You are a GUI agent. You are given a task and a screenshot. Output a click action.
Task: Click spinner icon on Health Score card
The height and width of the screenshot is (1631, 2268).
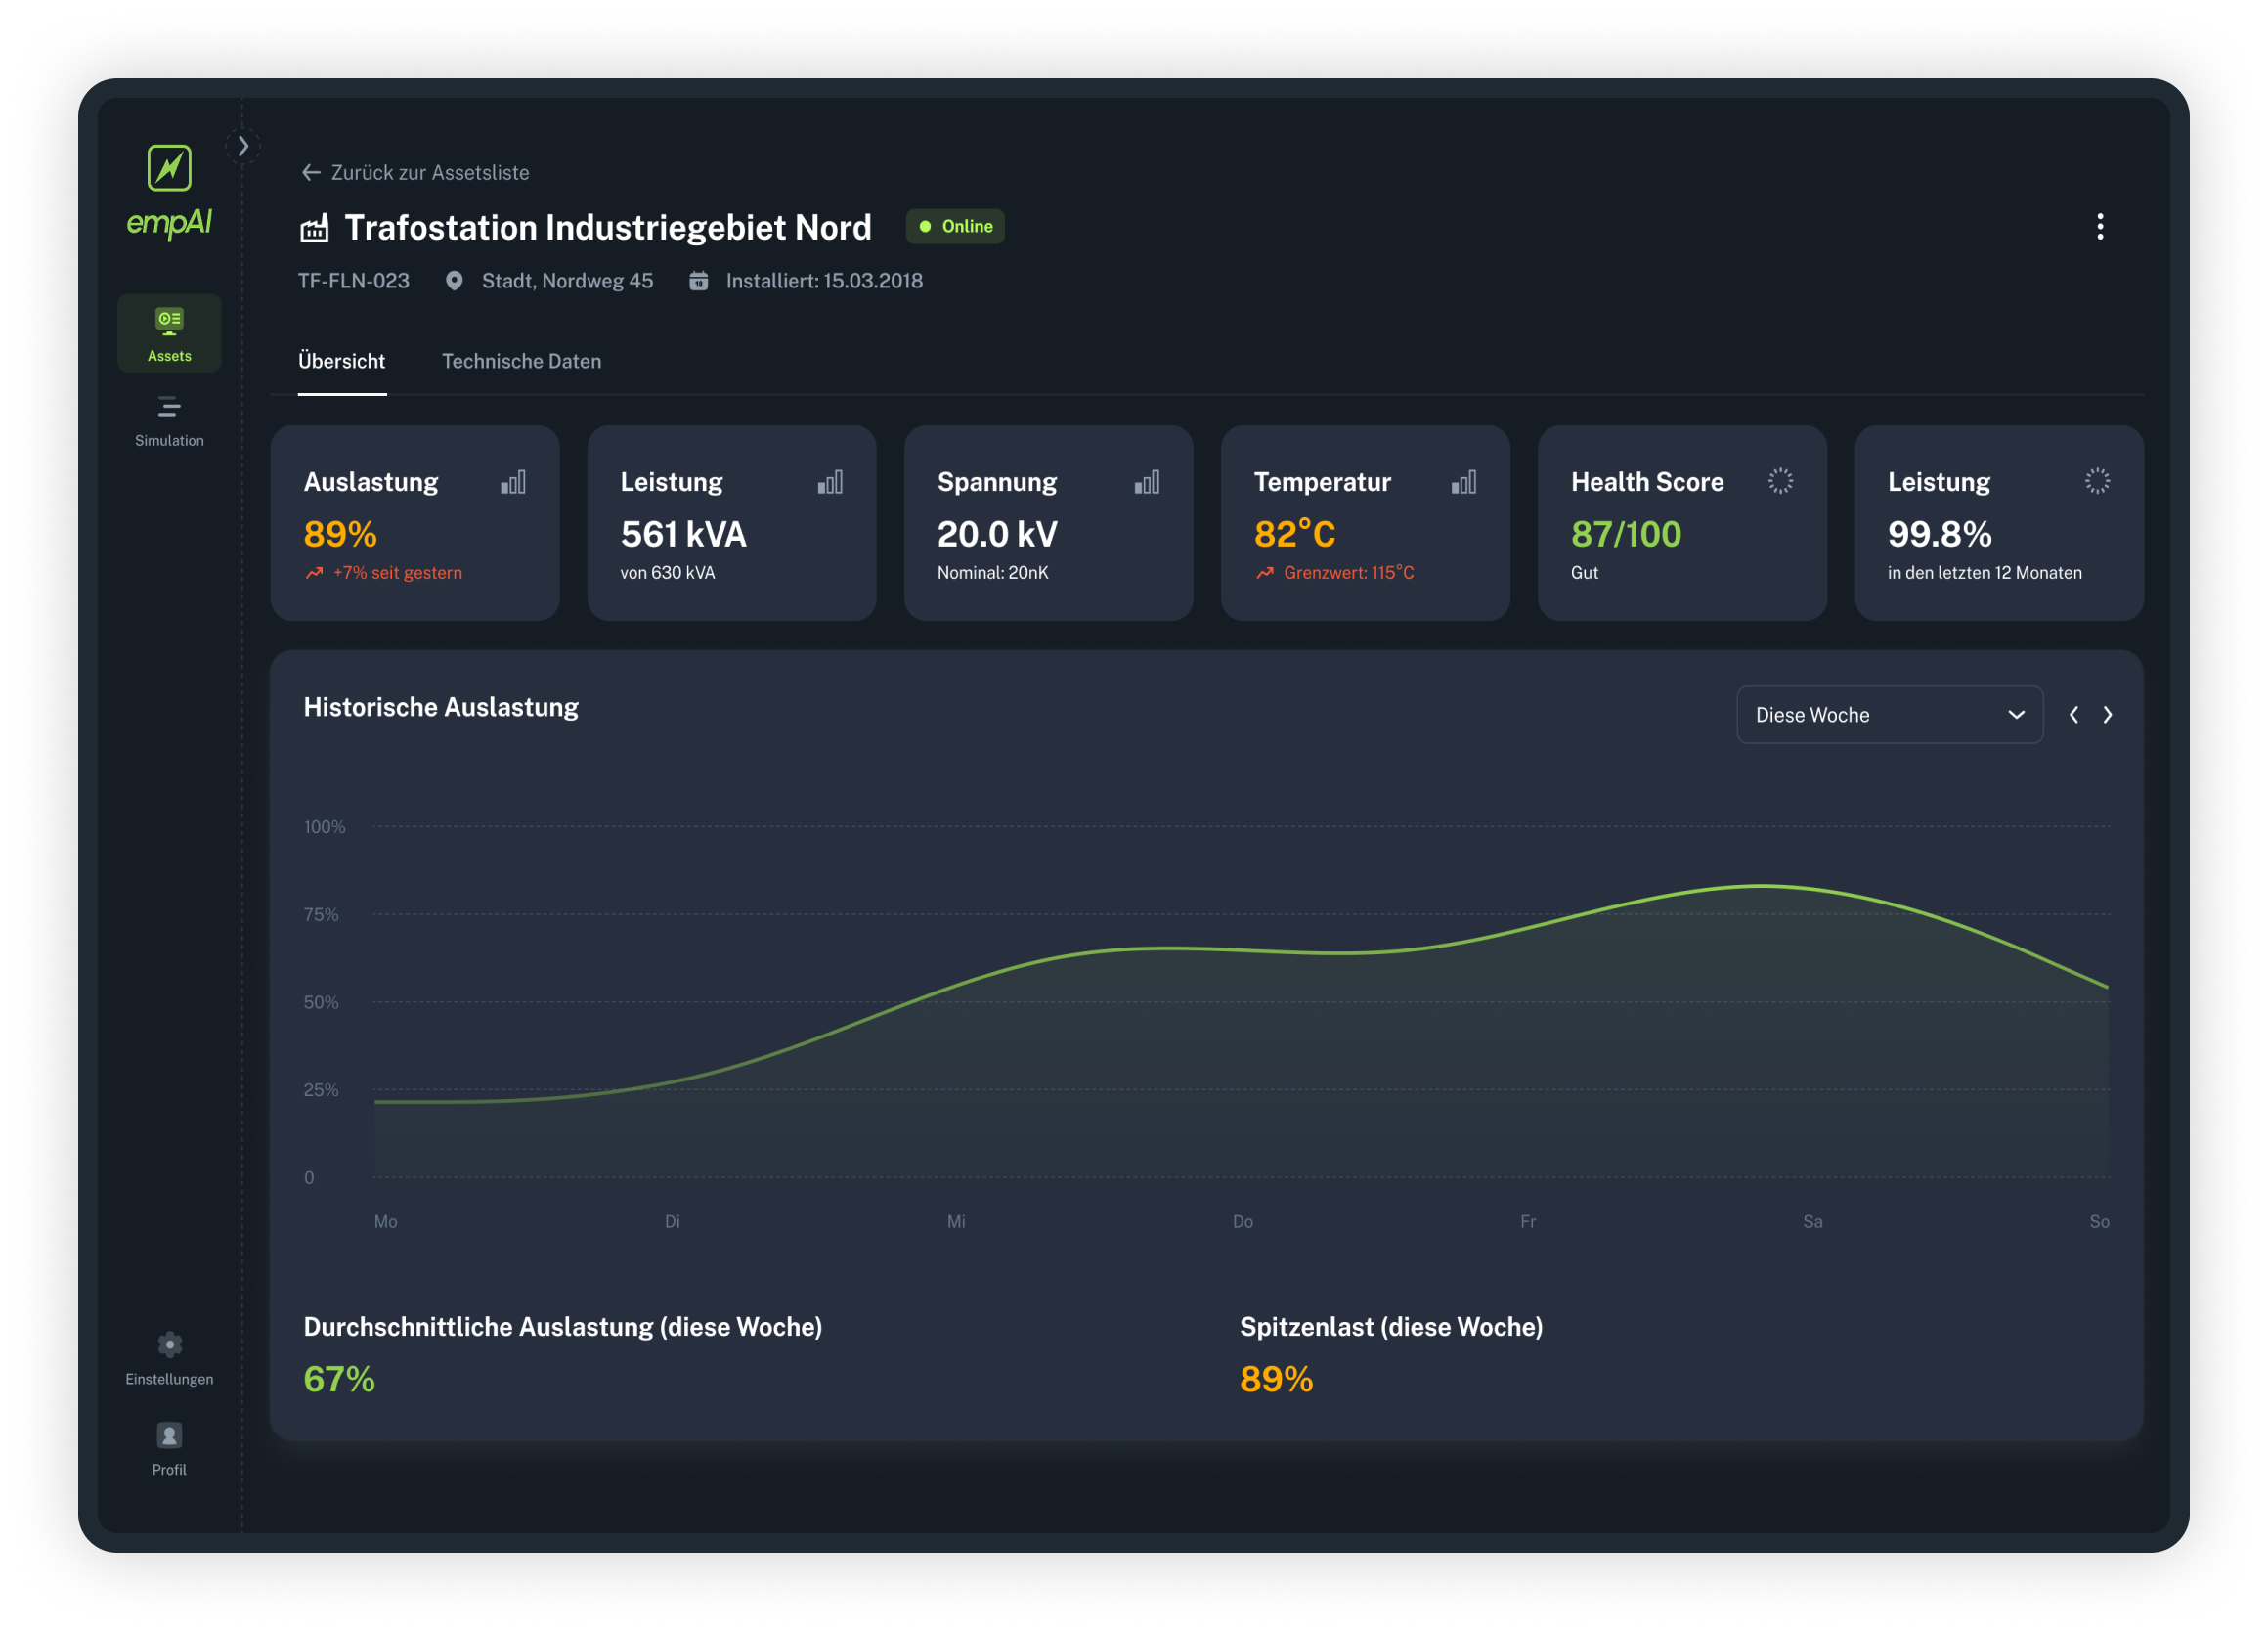[x=1780, y=481]
